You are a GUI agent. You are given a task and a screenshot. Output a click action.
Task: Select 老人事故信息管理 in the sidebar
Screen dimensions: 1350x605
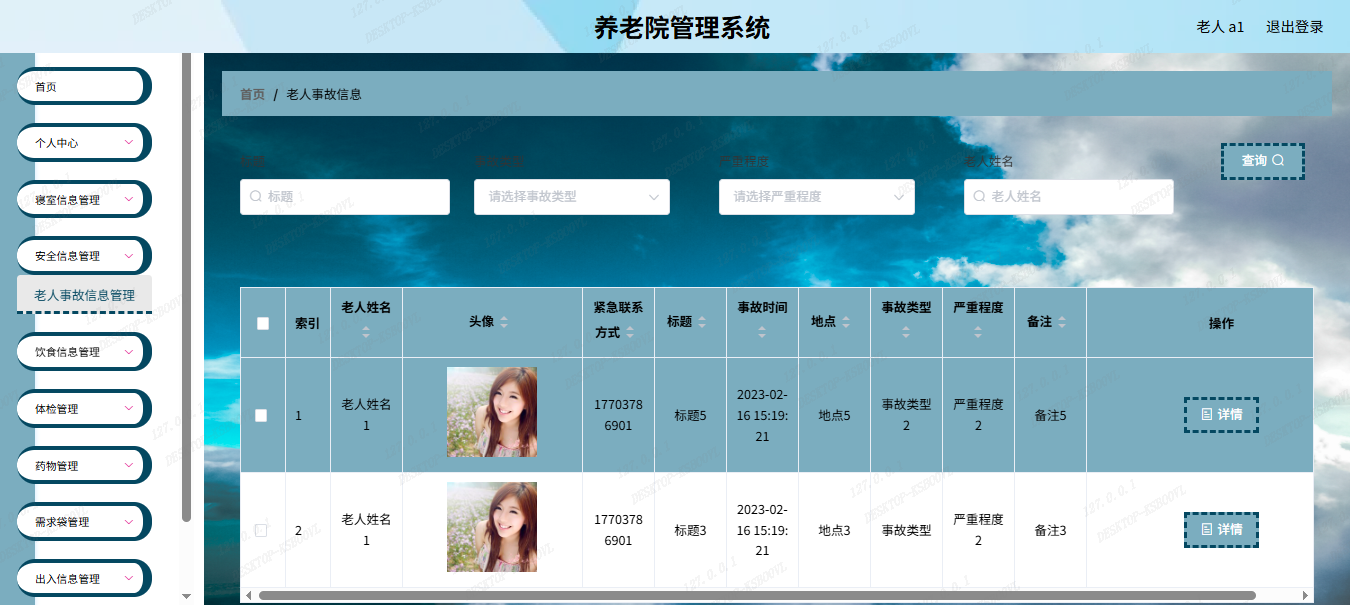click(x=84, y=295)
